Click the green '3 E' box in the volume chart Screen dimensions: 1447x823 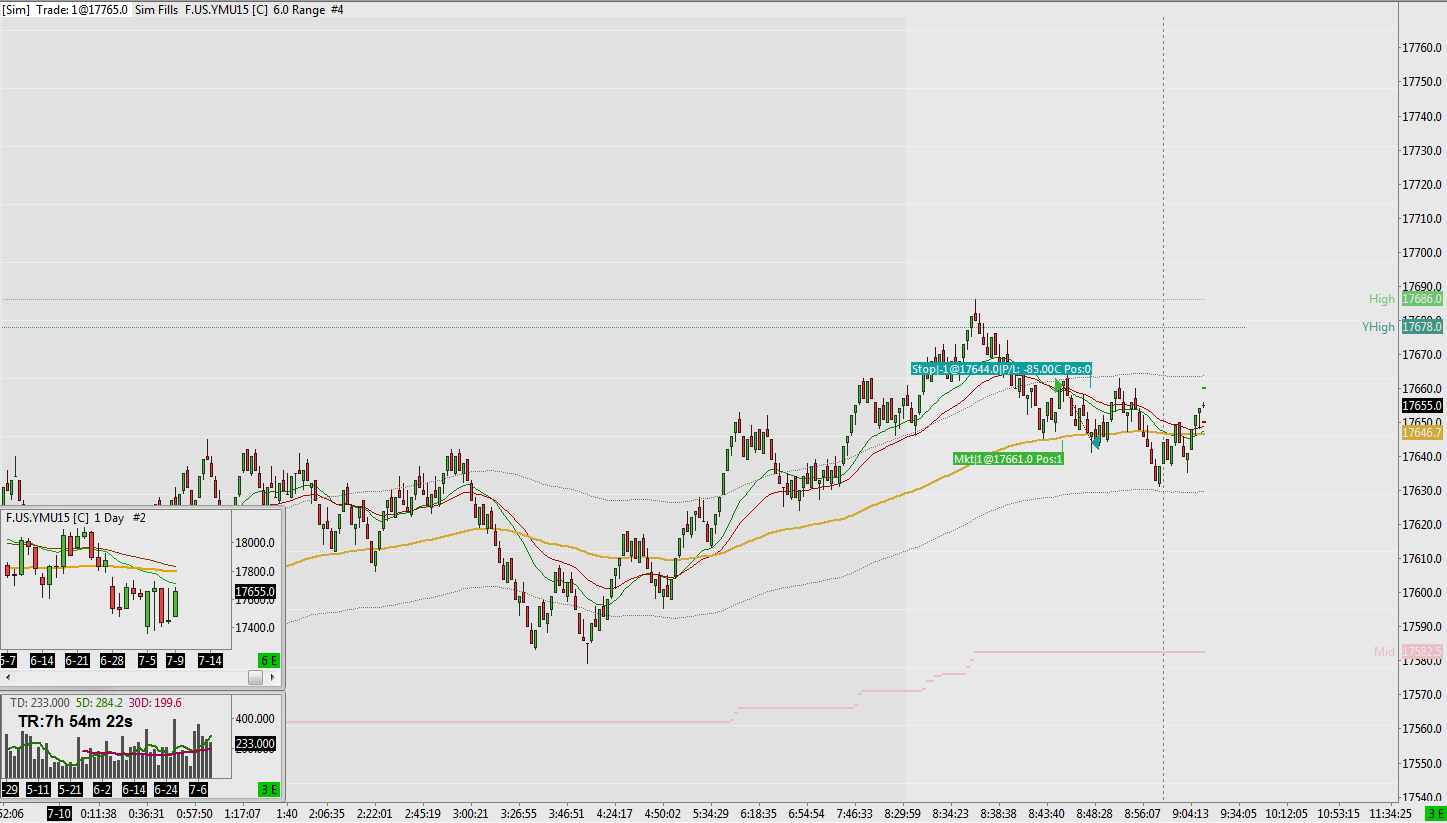tap(268, 789)
